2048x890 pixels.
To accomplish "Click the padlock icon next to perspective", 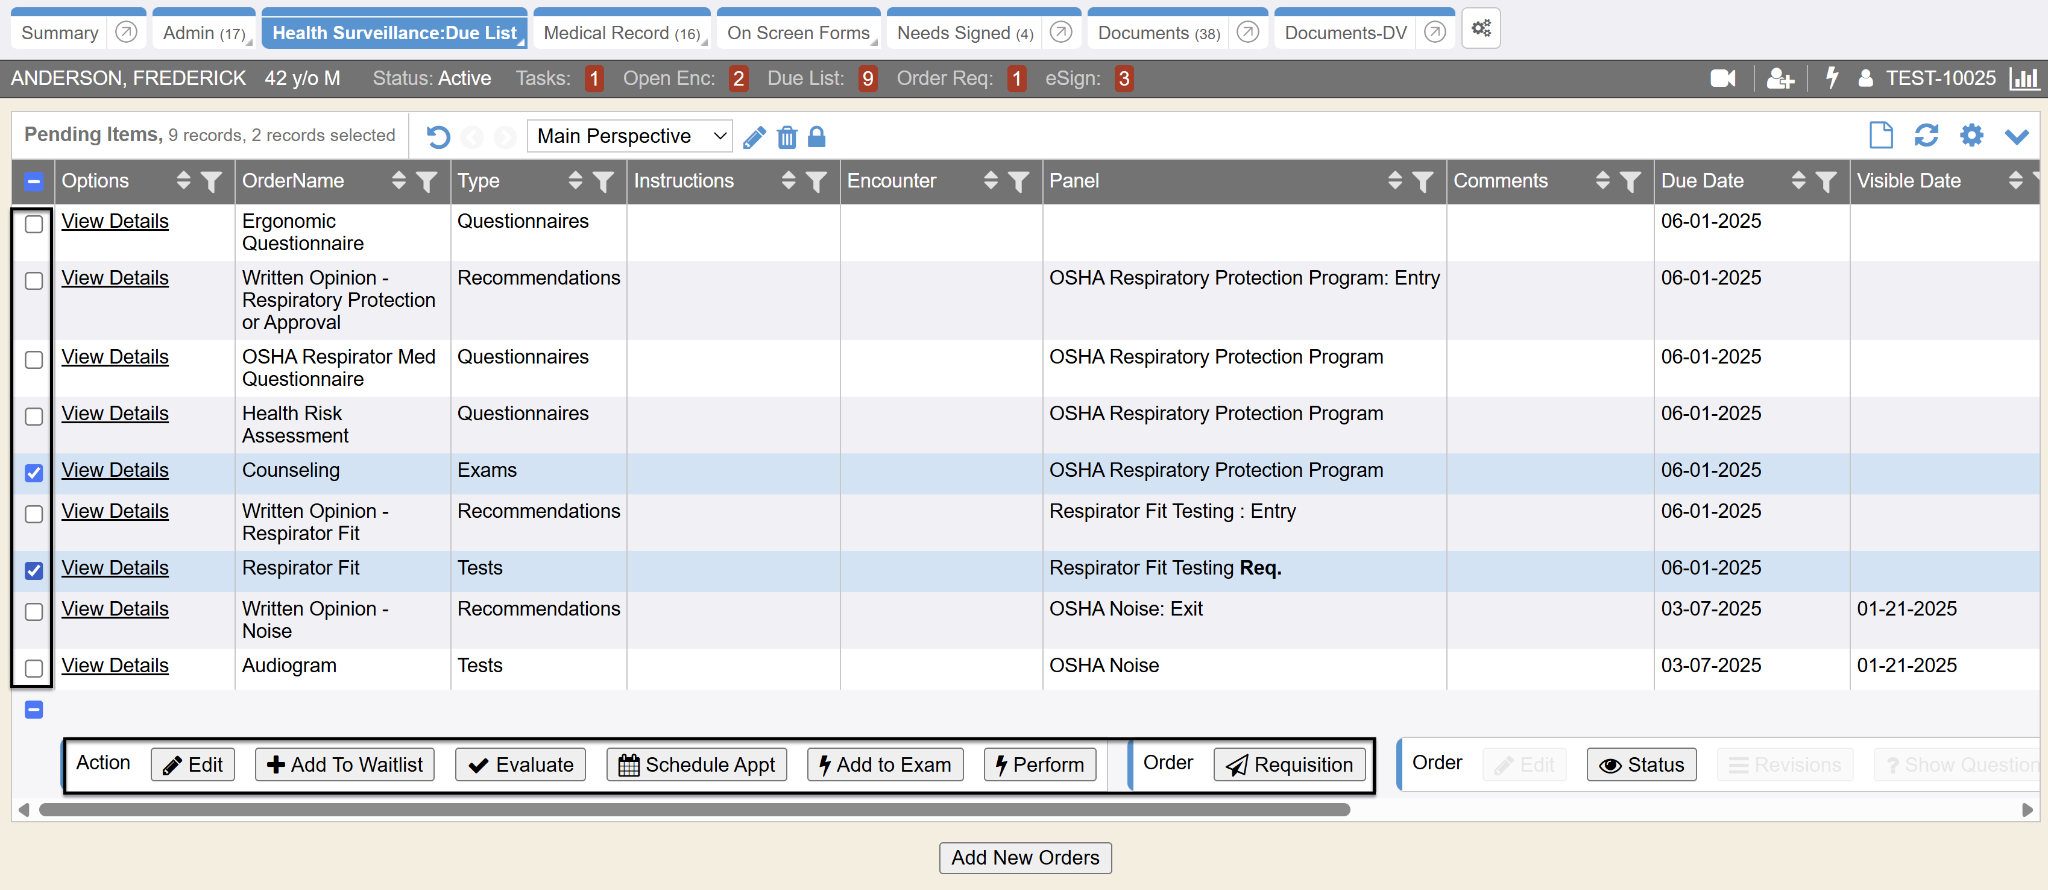I will (817, 137).
